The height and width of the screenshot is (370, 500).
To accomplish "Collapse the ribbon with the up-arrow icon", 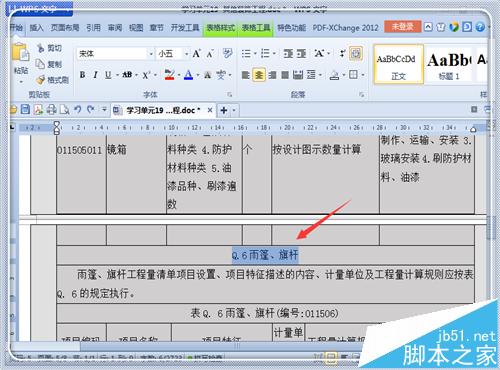I will coord(428,27).
